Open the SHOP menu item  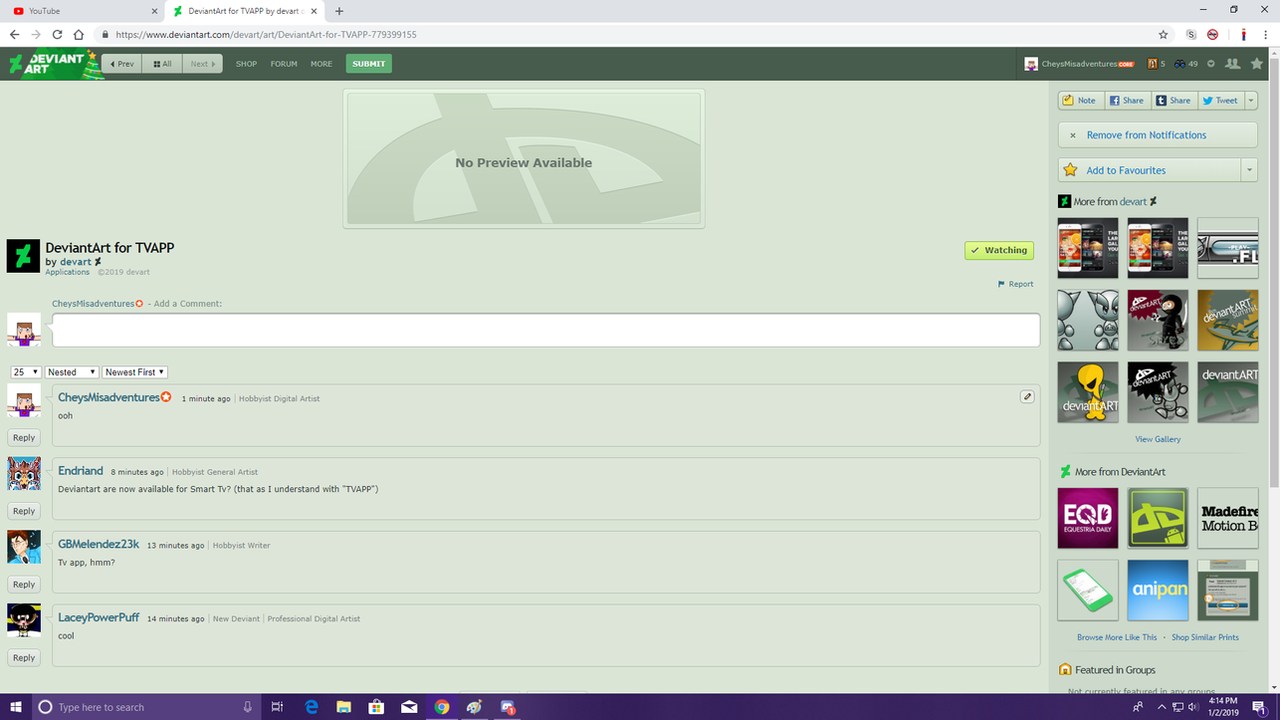[246, 64]
